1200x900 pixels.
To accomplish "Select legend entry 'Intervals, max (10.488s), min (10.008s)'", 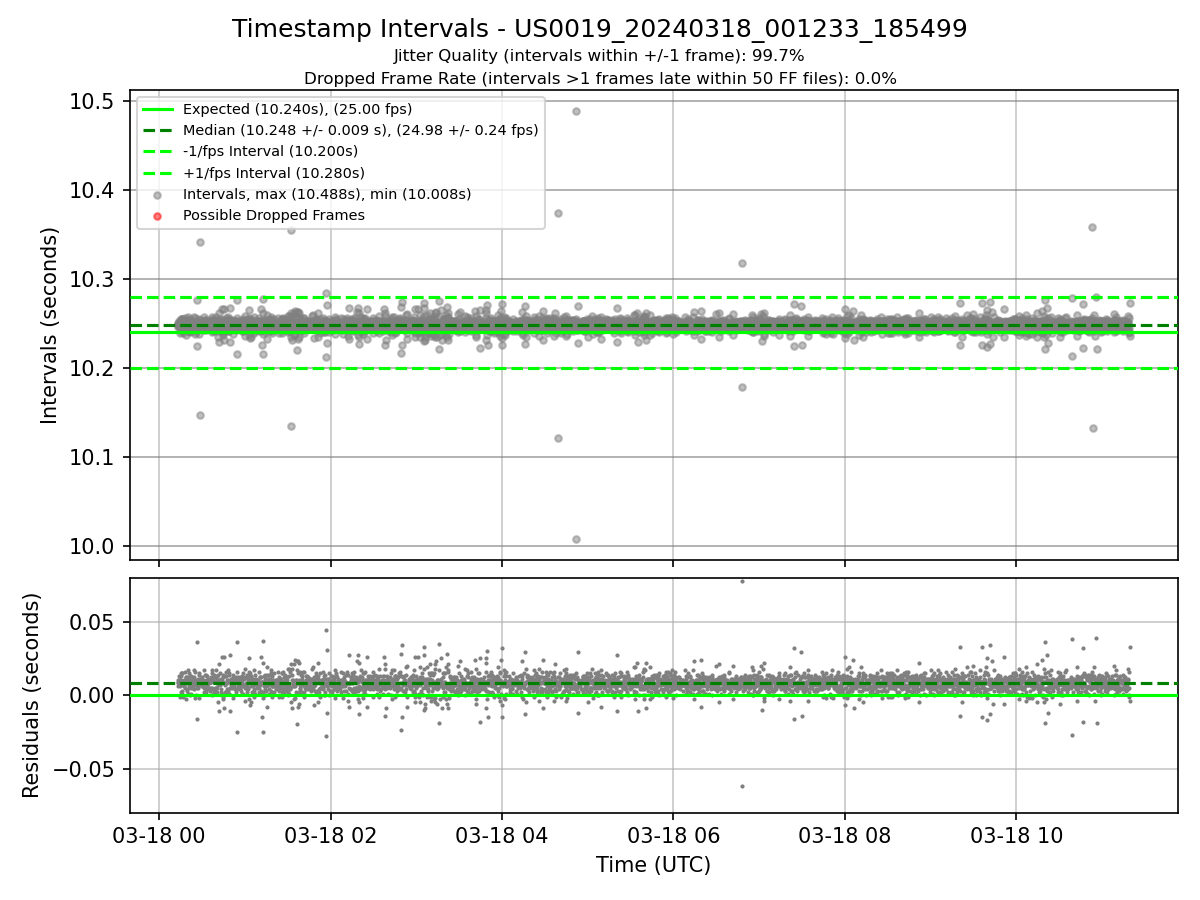I will pyautogui.click(x=327, y=194).
